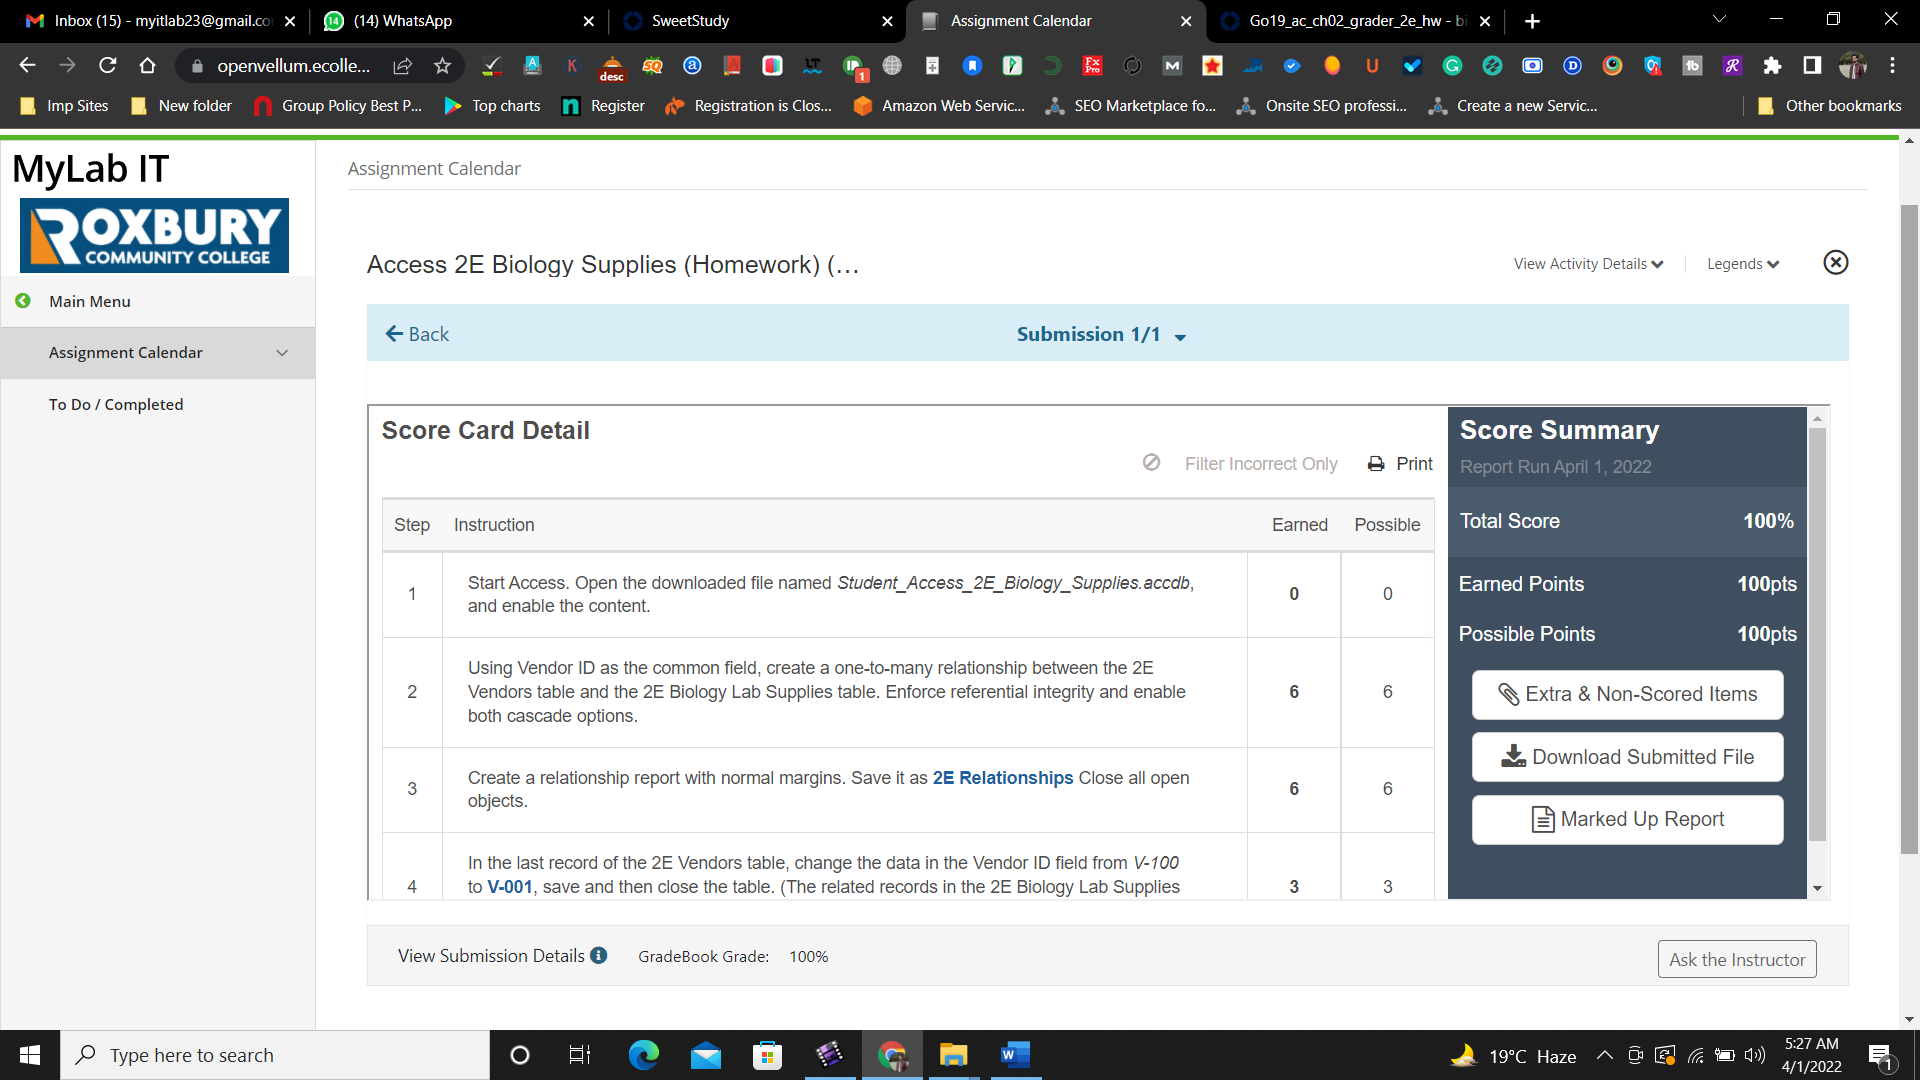
Task: Close the activity with the circled X
Action: (x=1835, y=263)
